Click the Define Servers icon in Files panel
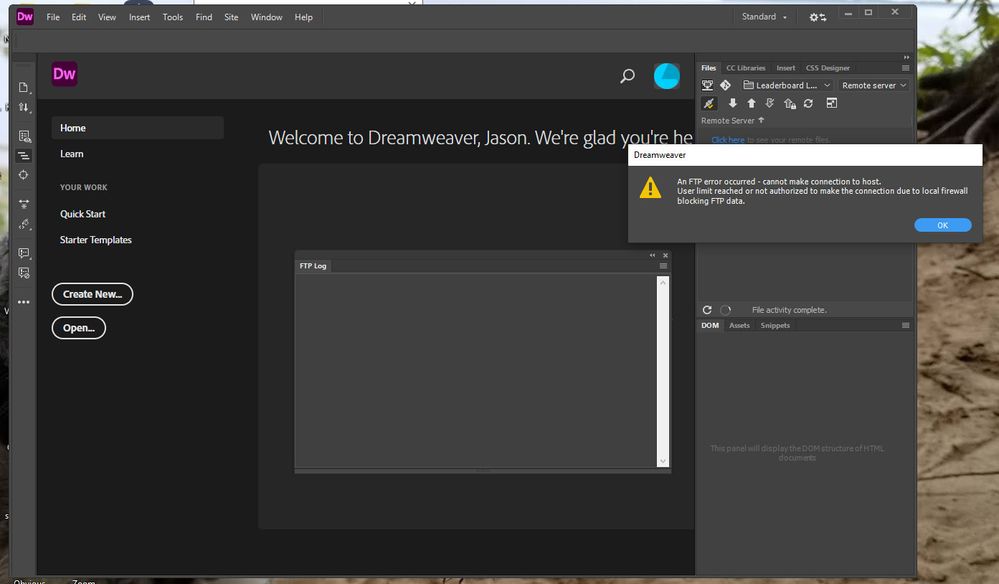Viewport: 999px width, 584px height. (x=707, y=85)
